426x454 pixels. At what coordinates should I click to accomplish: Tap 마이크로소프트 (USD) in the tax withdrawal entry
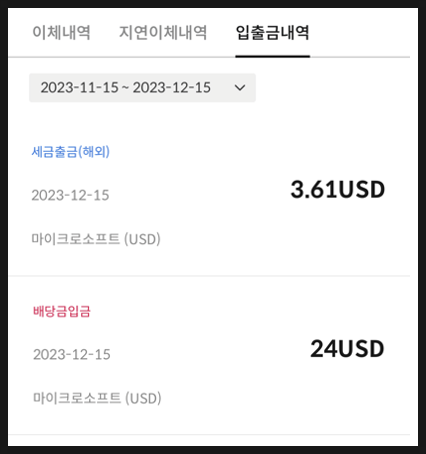coord(96,239)
